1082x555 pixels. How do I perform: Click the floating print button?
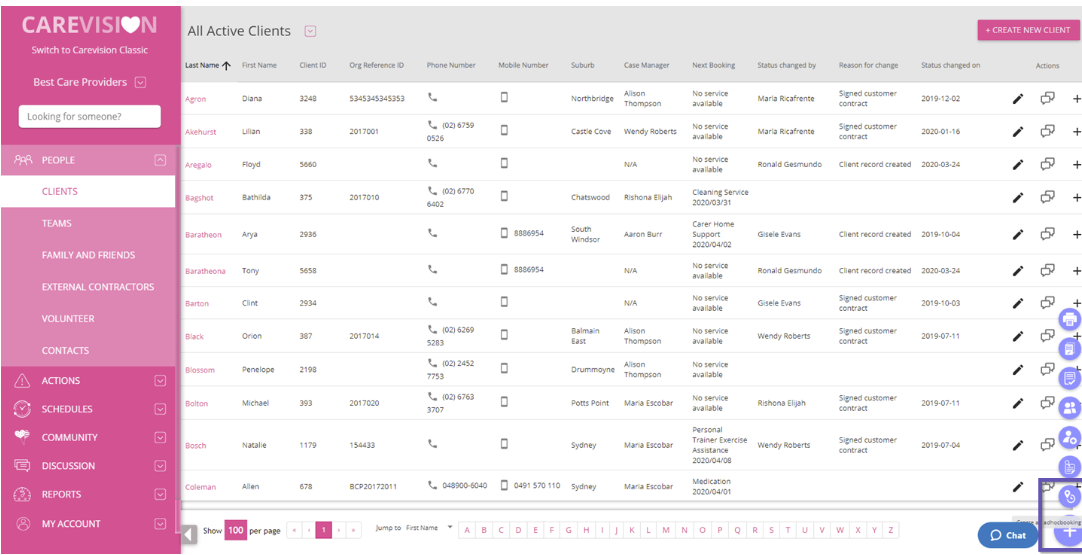pos(1070,319)
